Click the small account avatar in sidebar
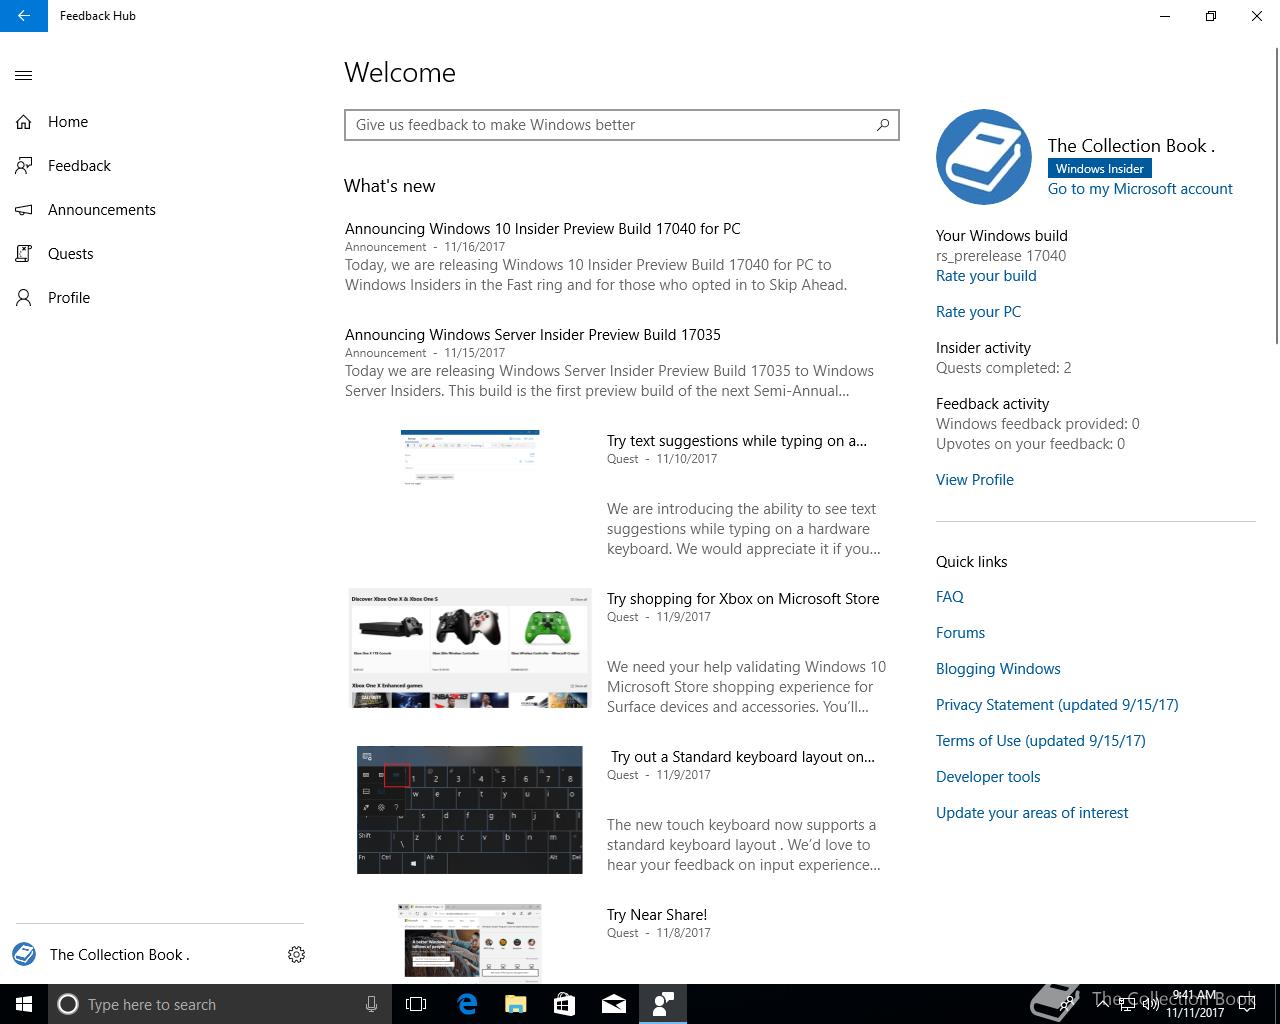This screenshot has height=1024, width=1280. click(x=24, y=954)
